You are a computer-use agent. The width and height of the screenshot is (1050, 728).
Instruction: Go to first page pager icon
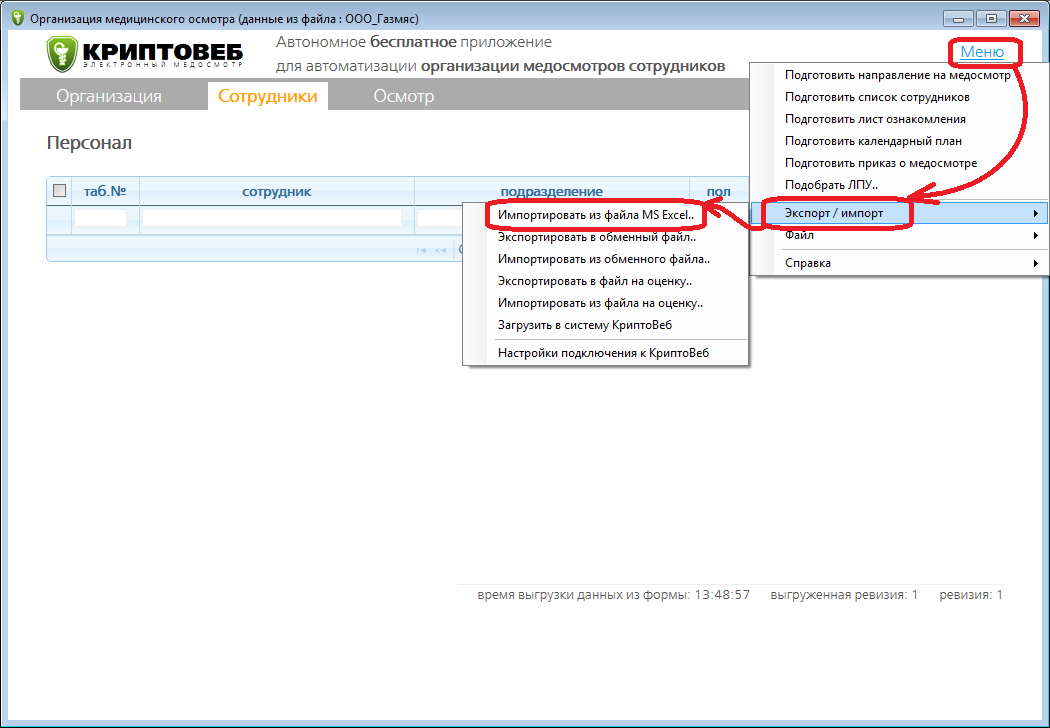[x=422, y=250]
